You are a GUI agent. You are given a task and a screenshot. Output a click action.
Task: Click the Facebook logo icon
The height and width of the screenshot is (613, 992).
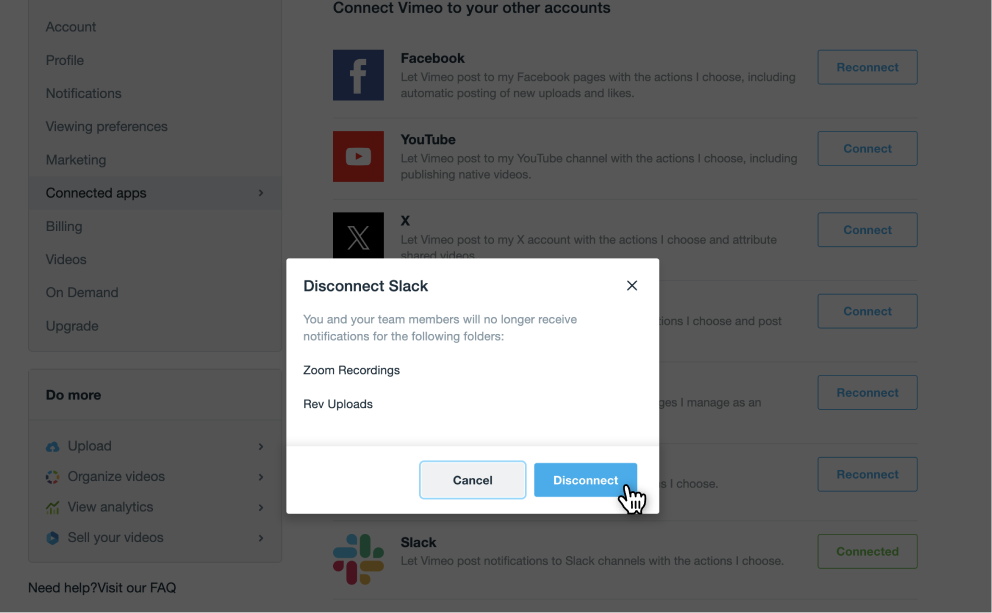pos(358,75)
